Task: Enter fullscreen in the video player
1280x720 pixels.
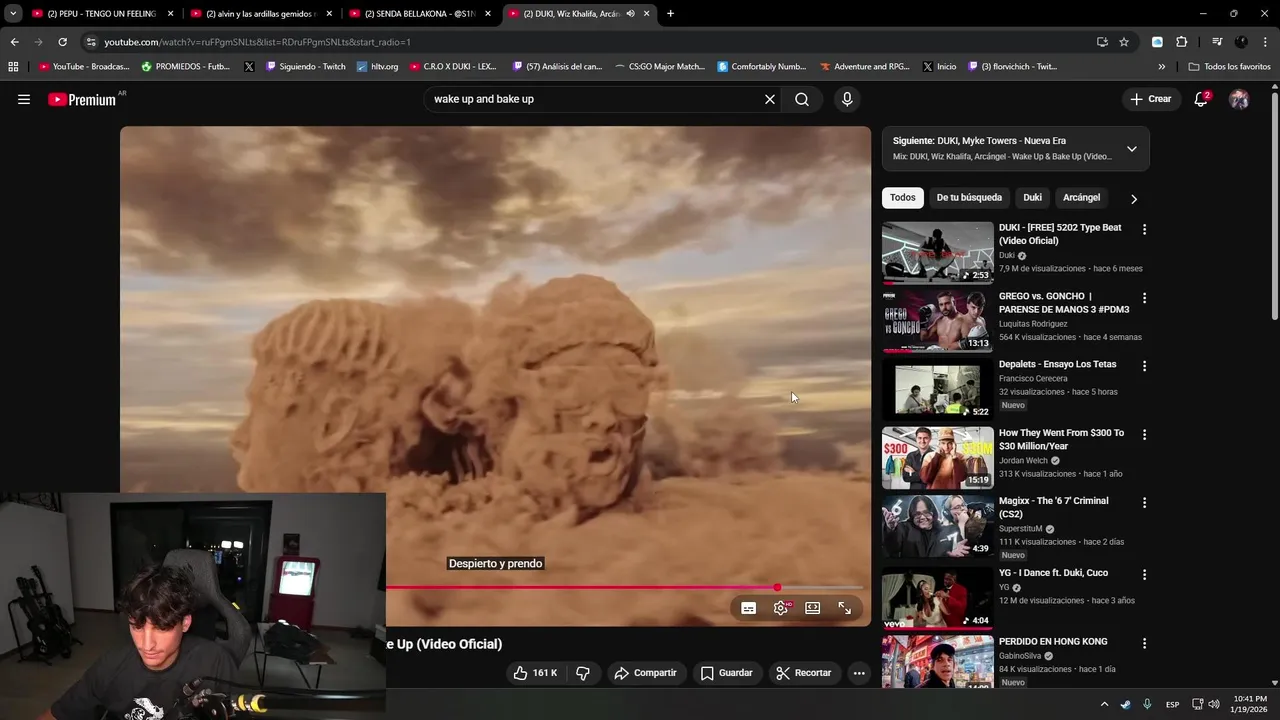Action: [845, 608]
